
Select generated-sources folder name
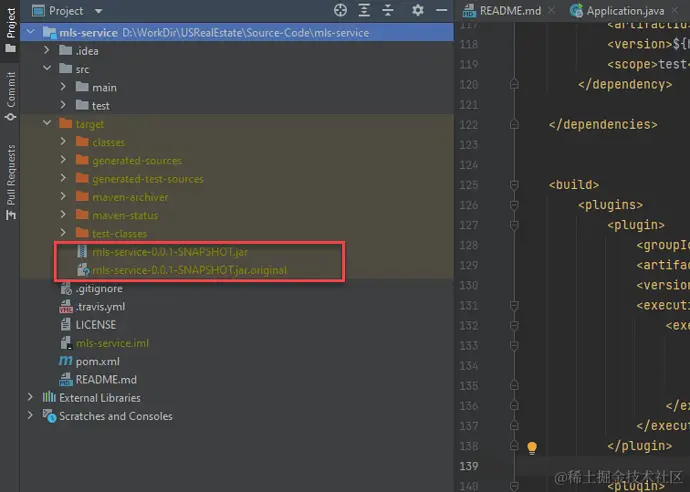137,161
